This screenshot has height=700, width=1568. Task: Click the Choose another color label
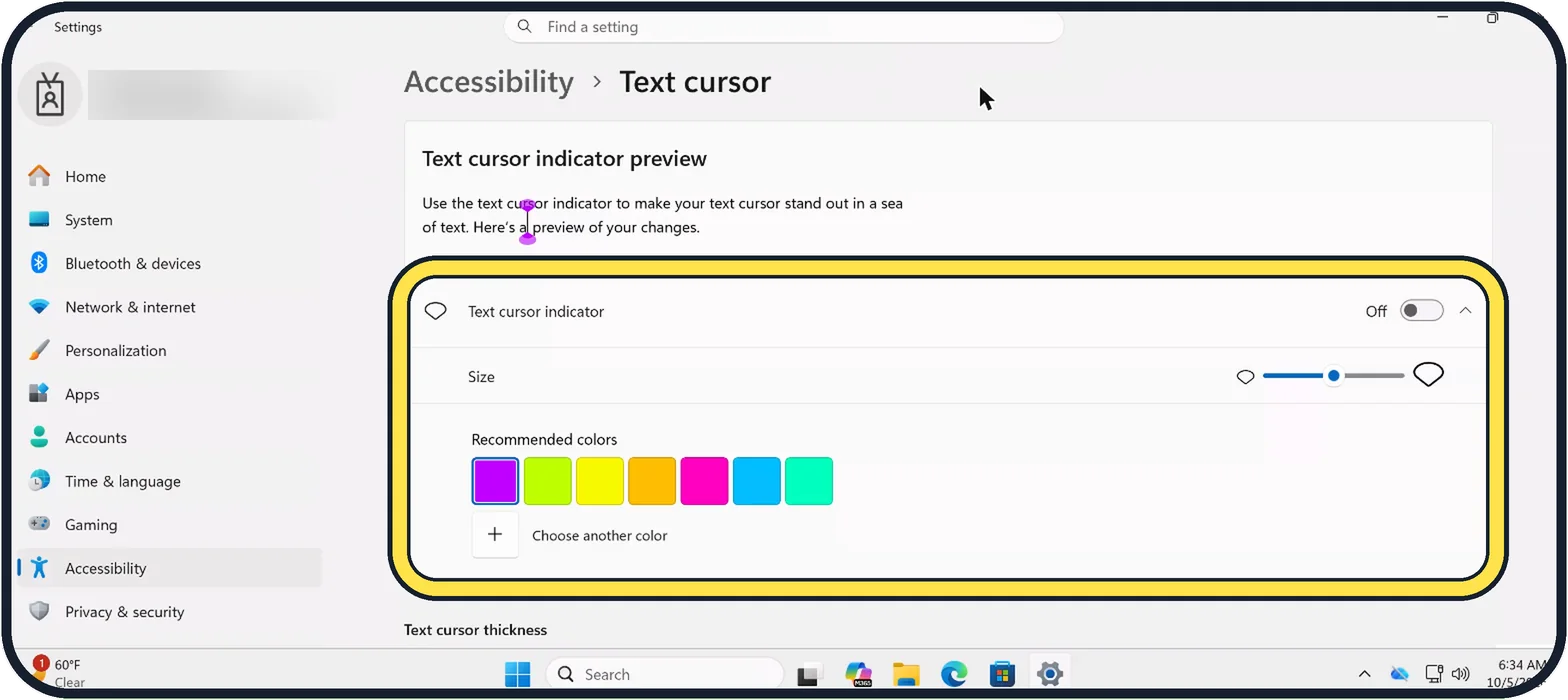pyautogui.click(x=599, y=536)
